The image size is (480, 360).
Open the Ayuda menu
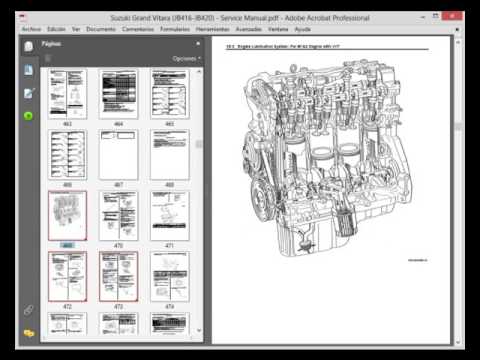pyautogui.click(x=303, y=29)
